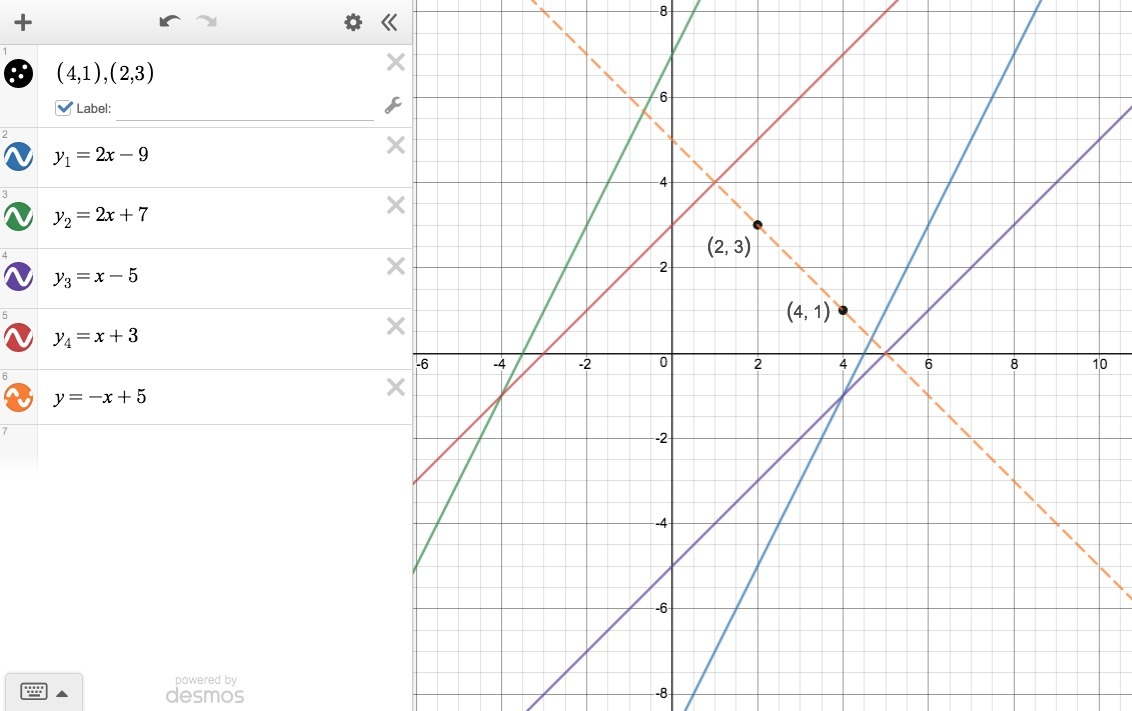Open wrench options for points expression
The width and height of the screenshot is (1132, 711).
click(x=393, y=106)
